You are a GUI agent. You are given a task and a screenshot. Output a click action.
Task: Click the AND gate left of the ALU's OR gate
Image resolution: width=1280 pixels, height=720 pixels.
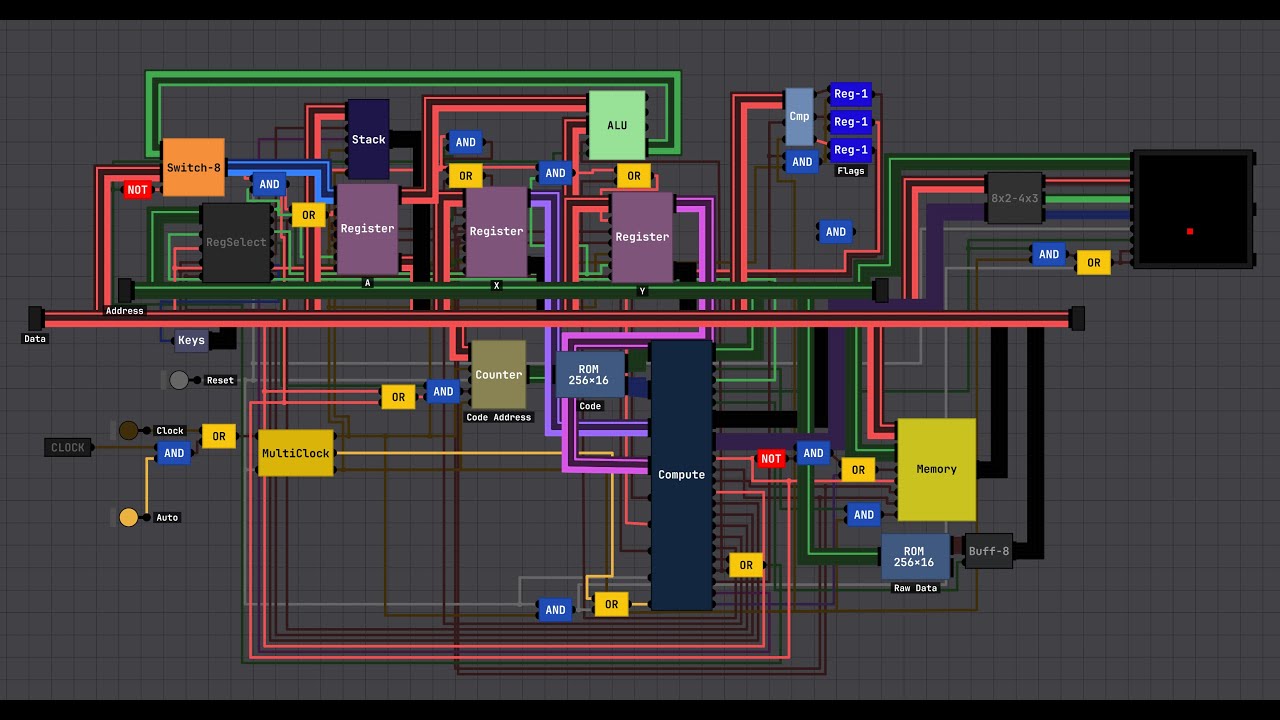[555, 173]
